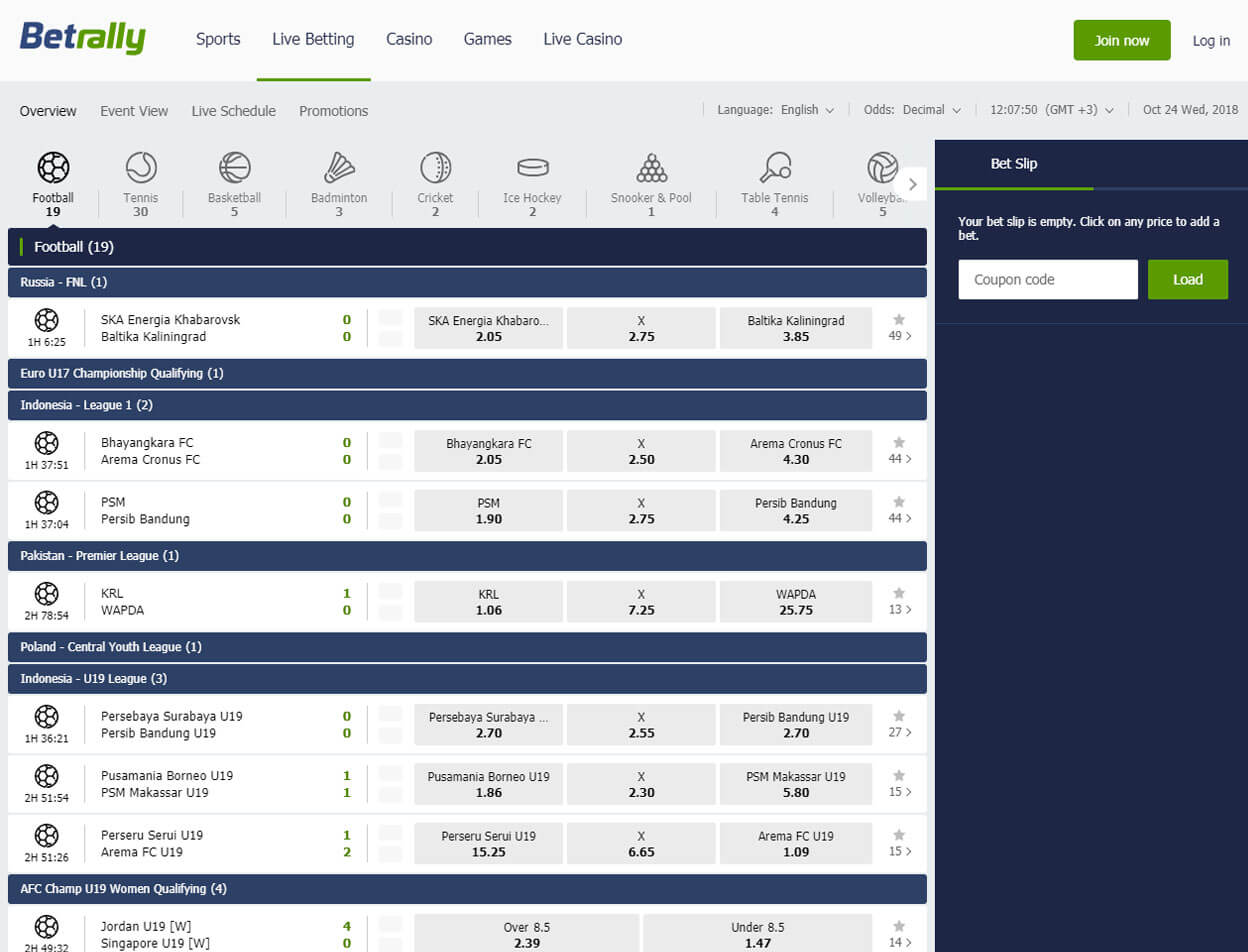Favorite the KRL vs WAPDA star
This screenshot has height=952, width=1248.
(899, 592)
